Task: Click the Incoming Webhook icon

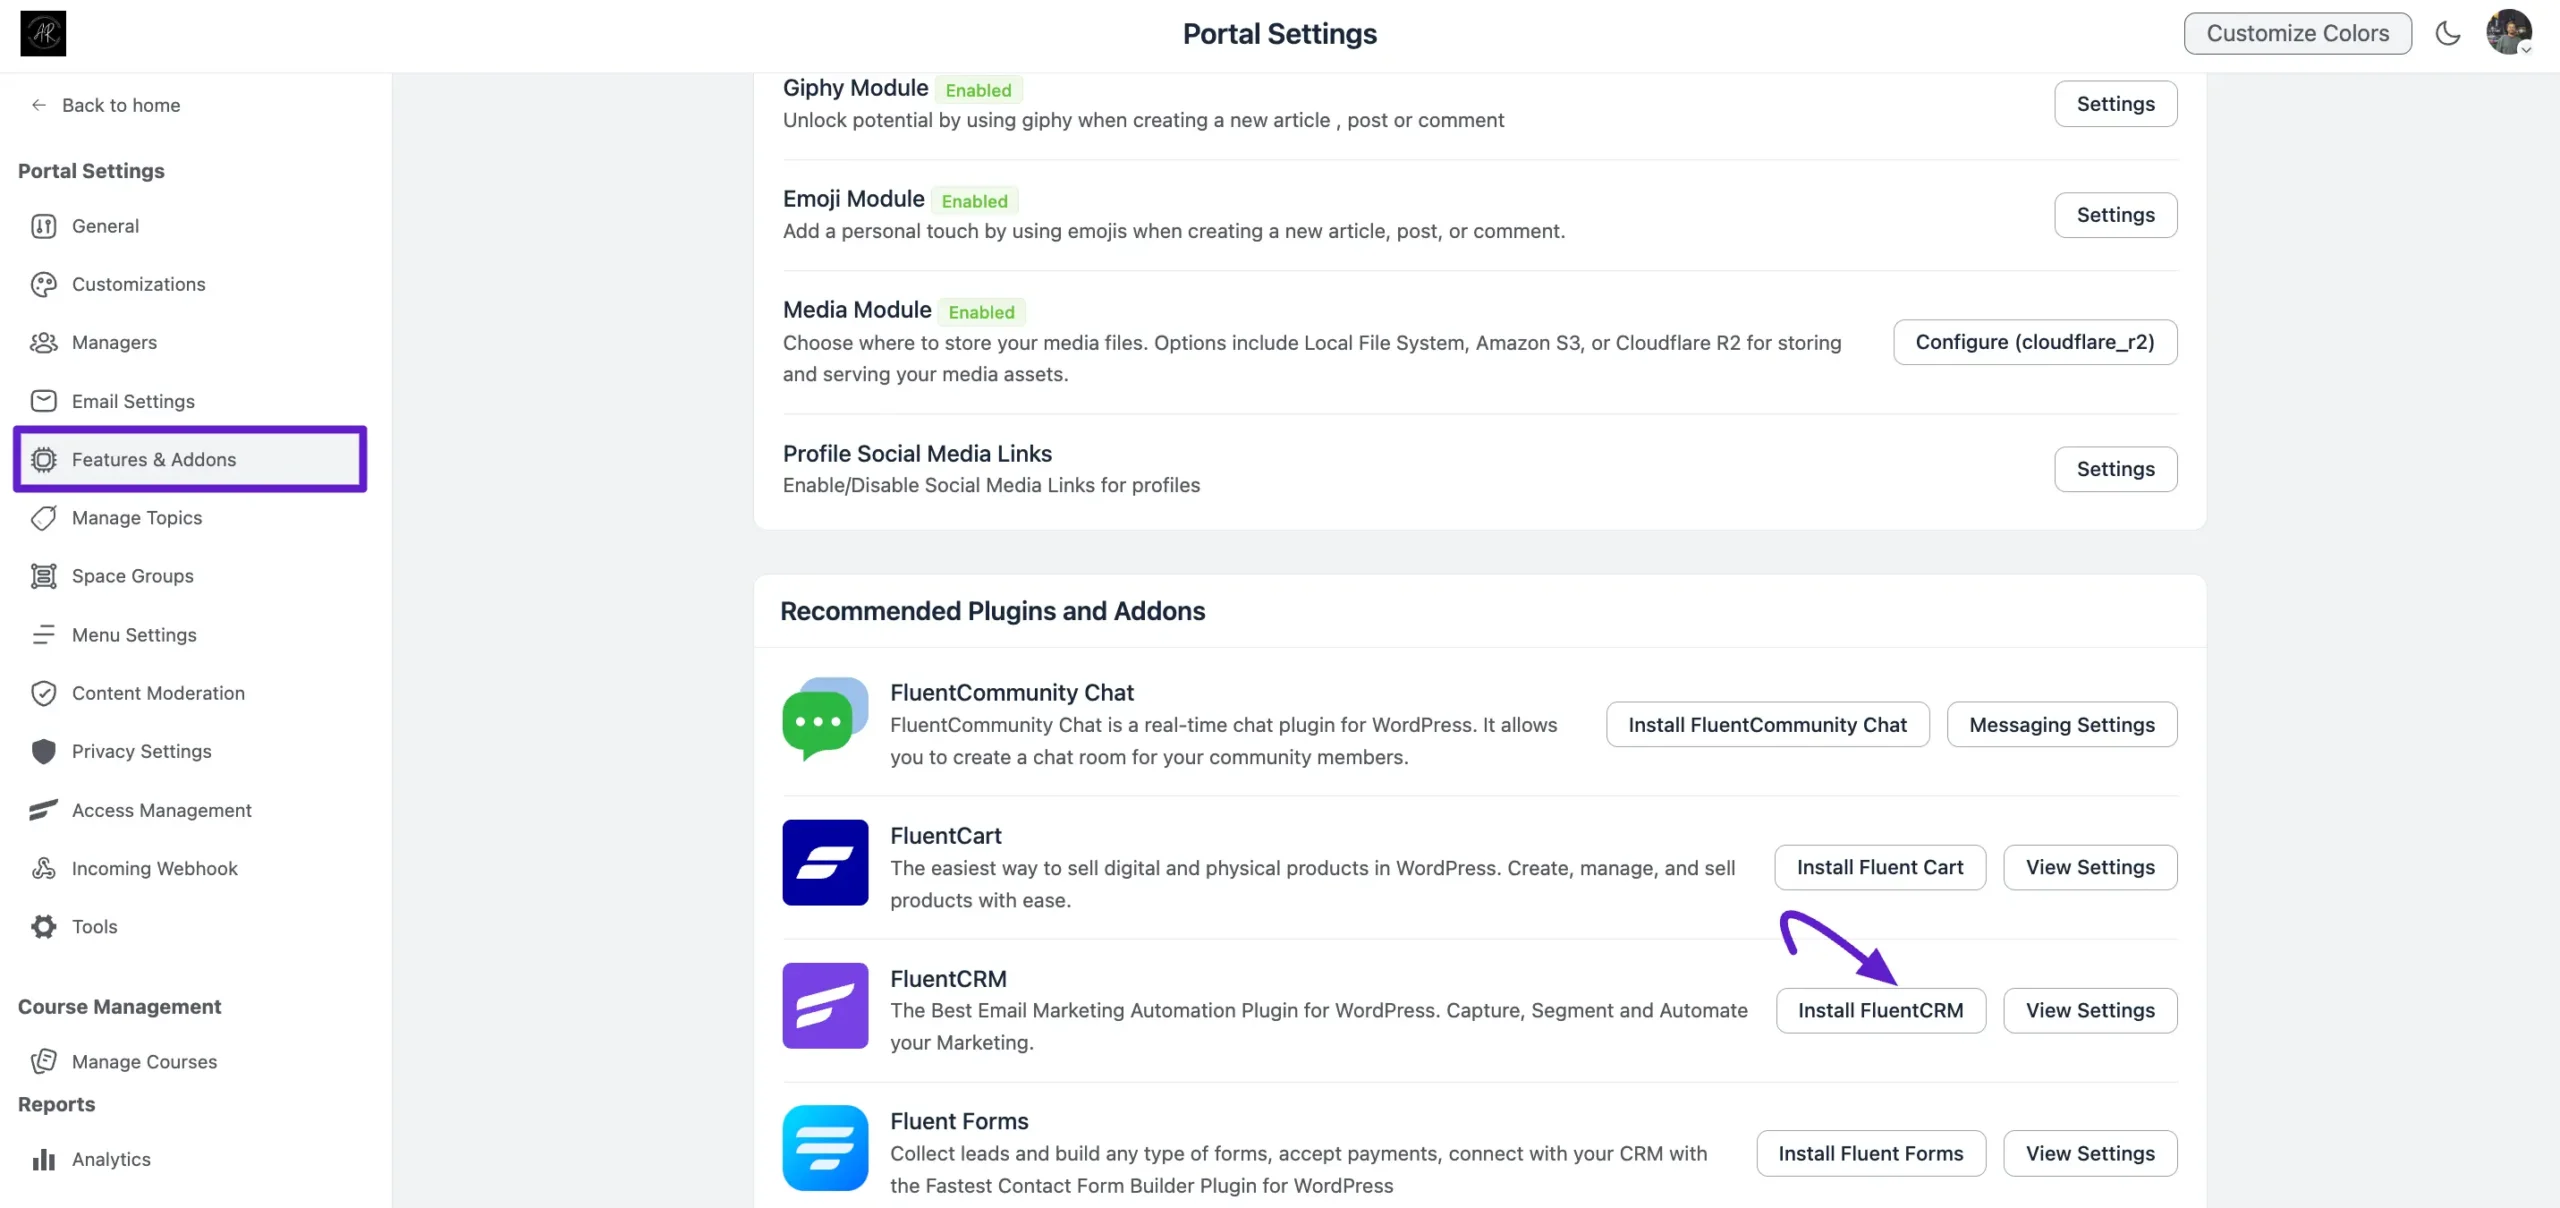Action: (x=43, y=868)
